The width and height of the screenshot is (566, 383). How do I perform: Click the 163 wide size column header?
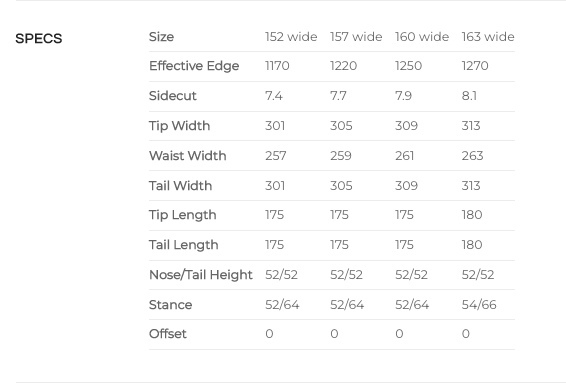point(488,36)
